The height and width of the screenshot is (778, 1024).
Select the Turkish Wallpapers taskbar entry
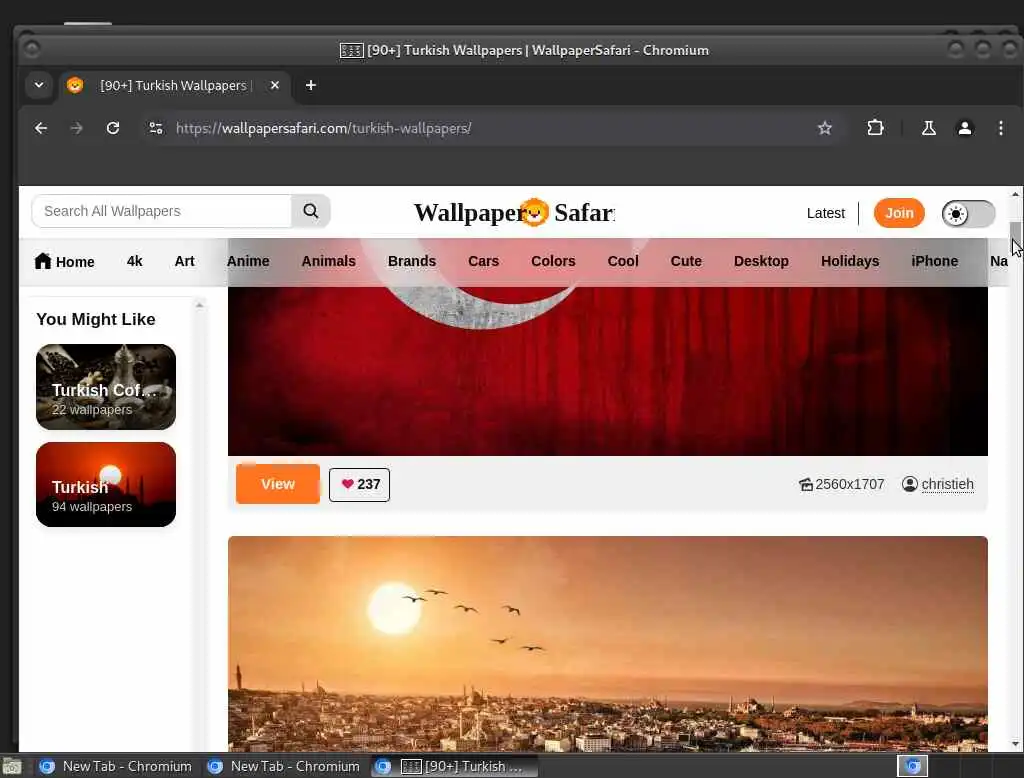coord(455,766)
